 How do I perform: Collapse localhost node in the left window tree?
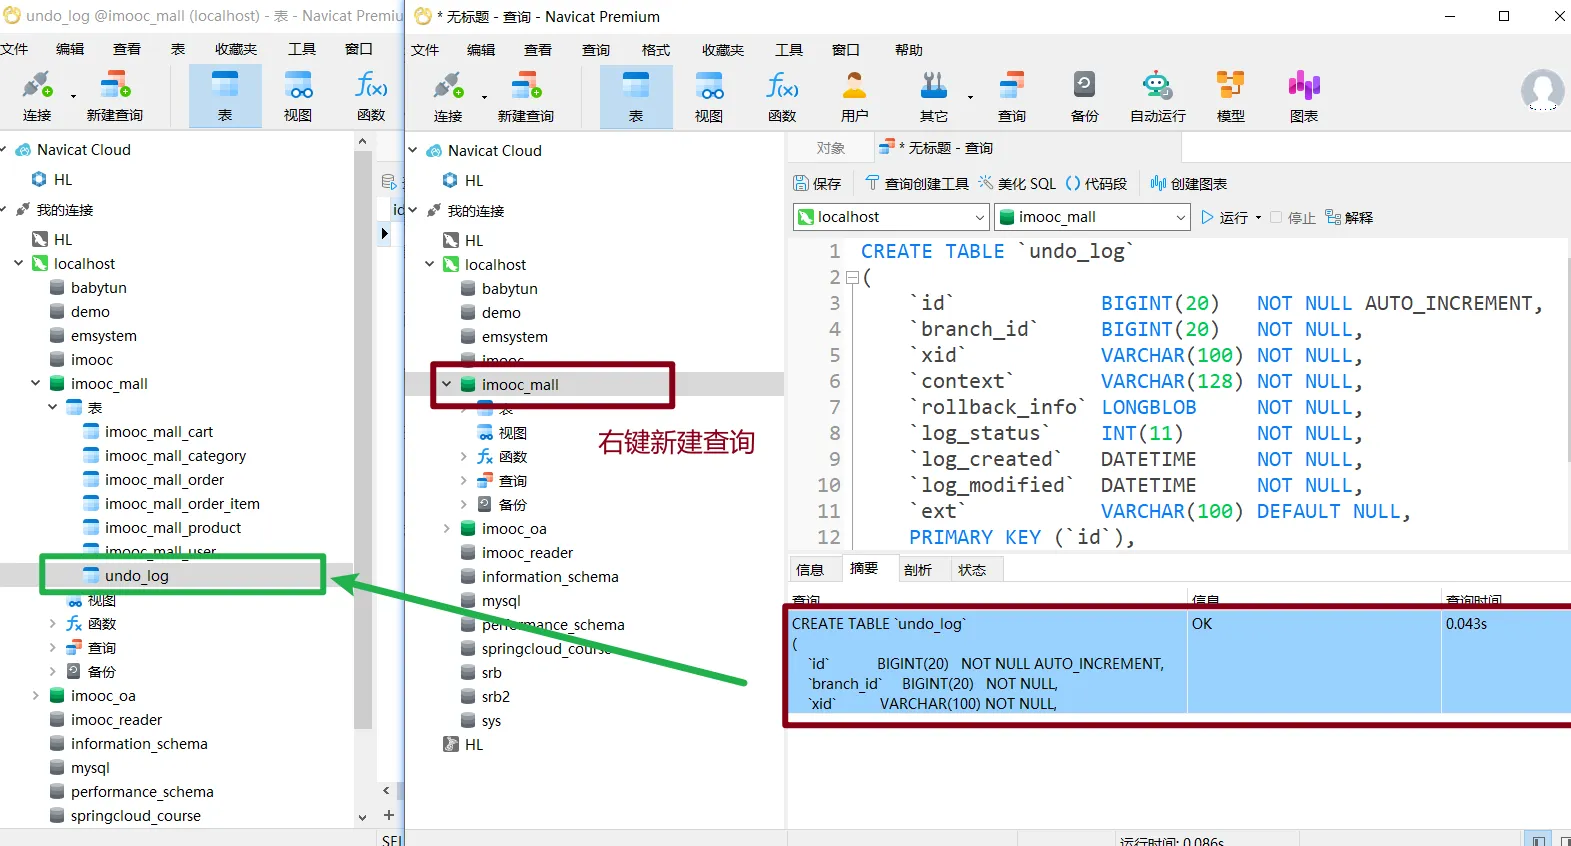[x=18, y=264]
